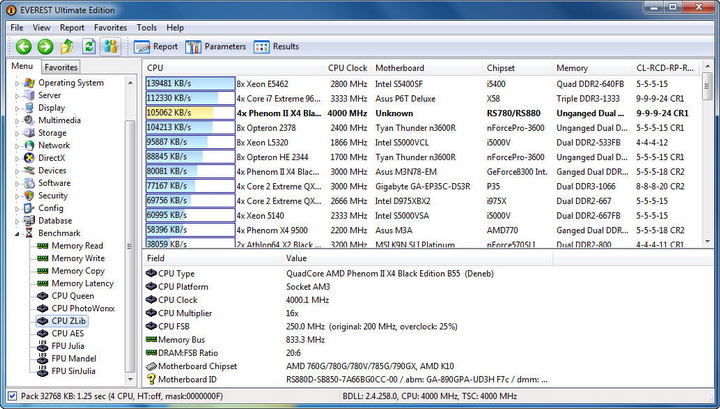Open the View menu
Screen dimensions: 720x409
41,28
